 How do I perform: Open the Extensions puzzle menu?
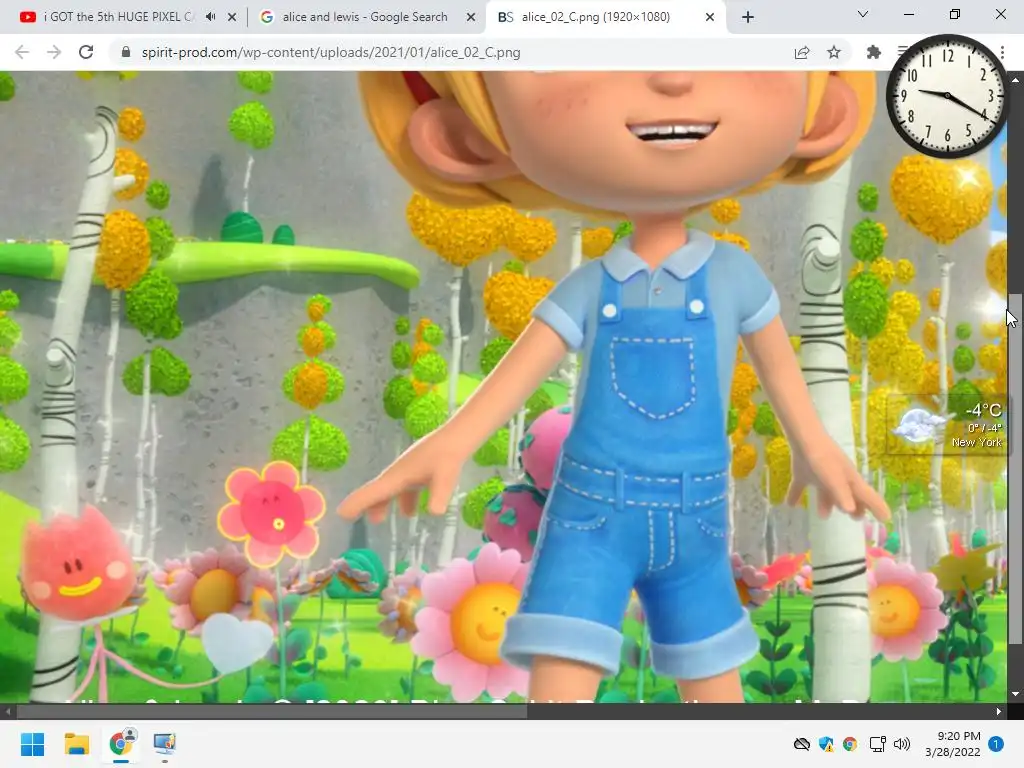point(873,52)
